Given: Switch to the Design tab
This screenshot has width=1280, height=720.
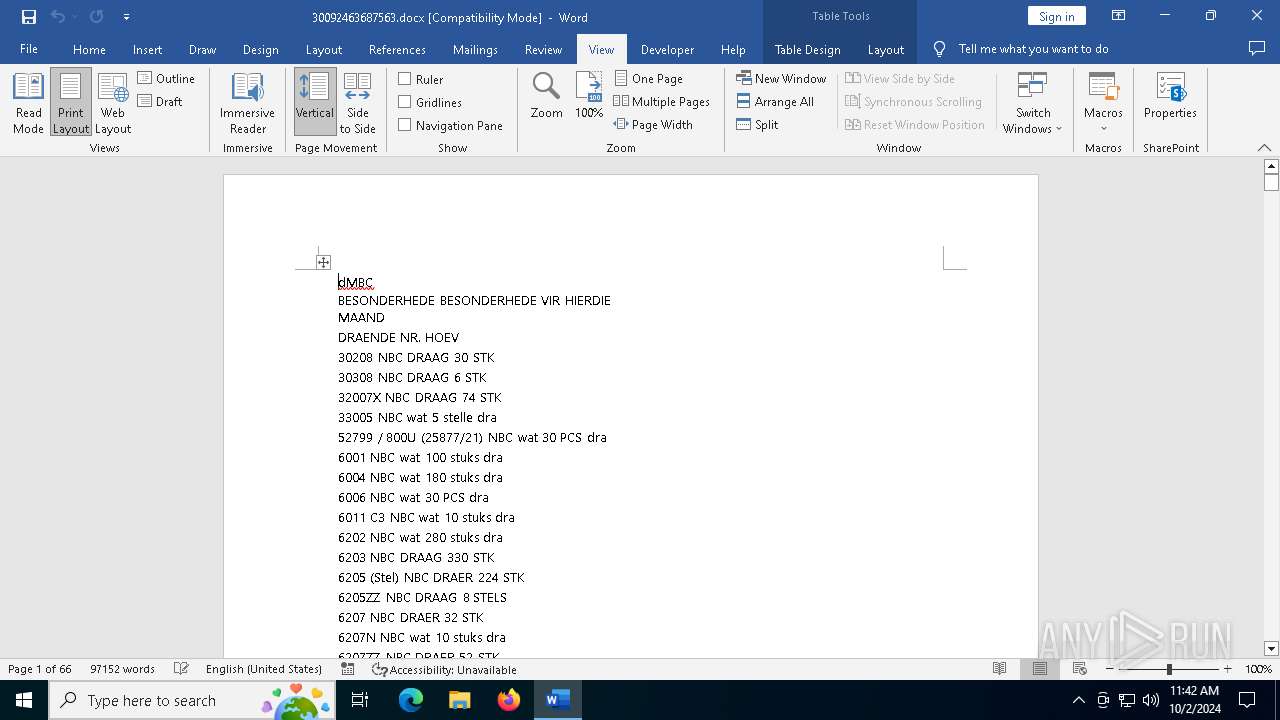Looking at the screenshot, I should (x=260, y=49).
